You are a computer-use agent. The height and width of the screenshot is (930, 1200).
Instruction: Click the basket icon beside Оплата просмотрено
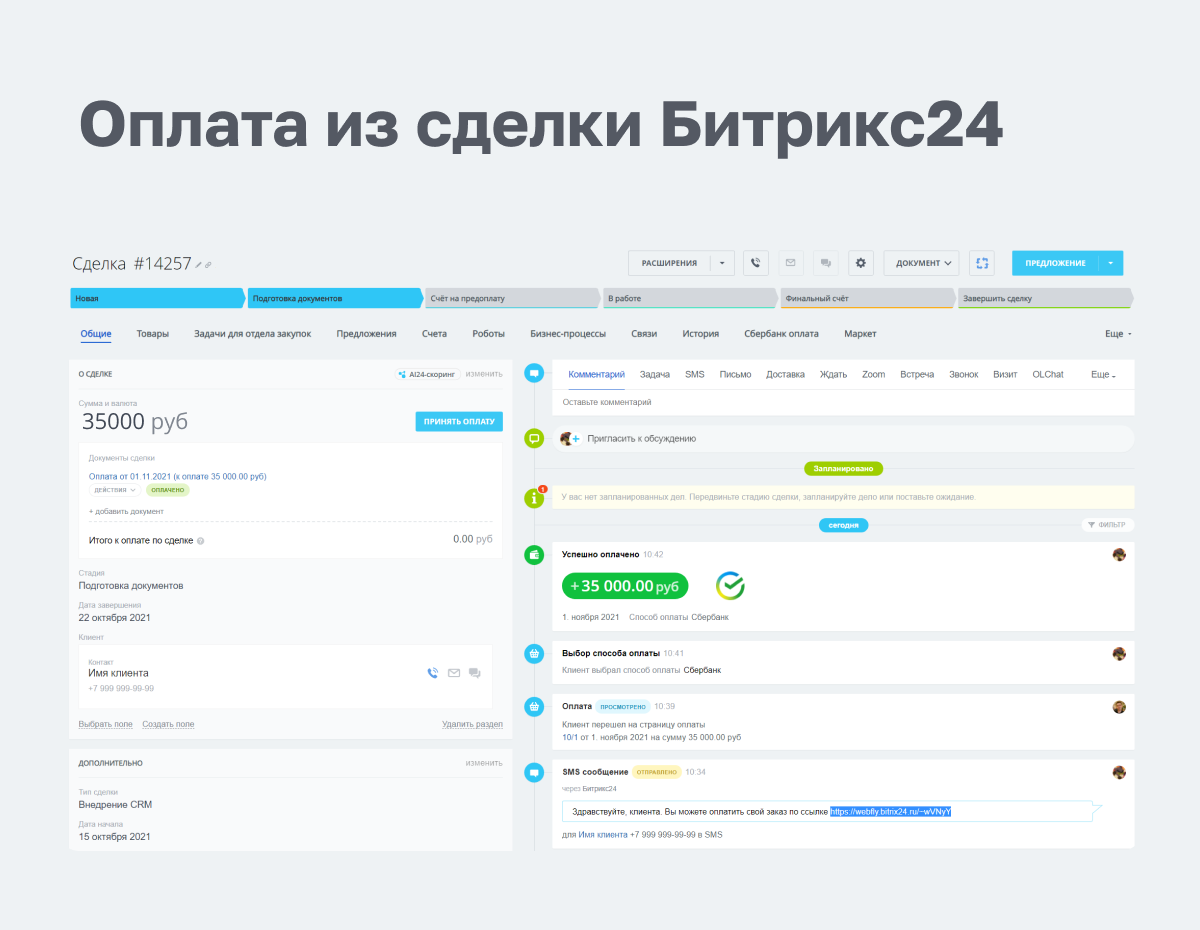click(535, 706)
